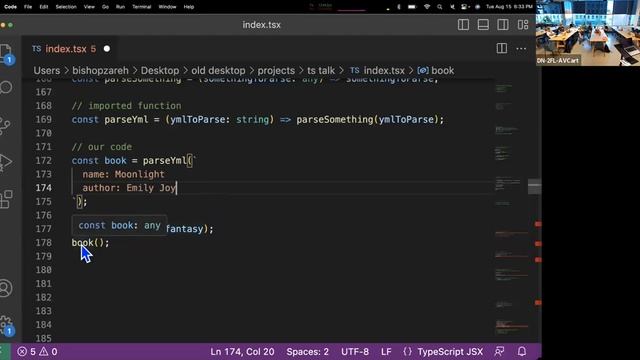Viewport: 640px width, 360px height.
Task: Toggle the bottom panel layout icon
Action: (483, 25)
